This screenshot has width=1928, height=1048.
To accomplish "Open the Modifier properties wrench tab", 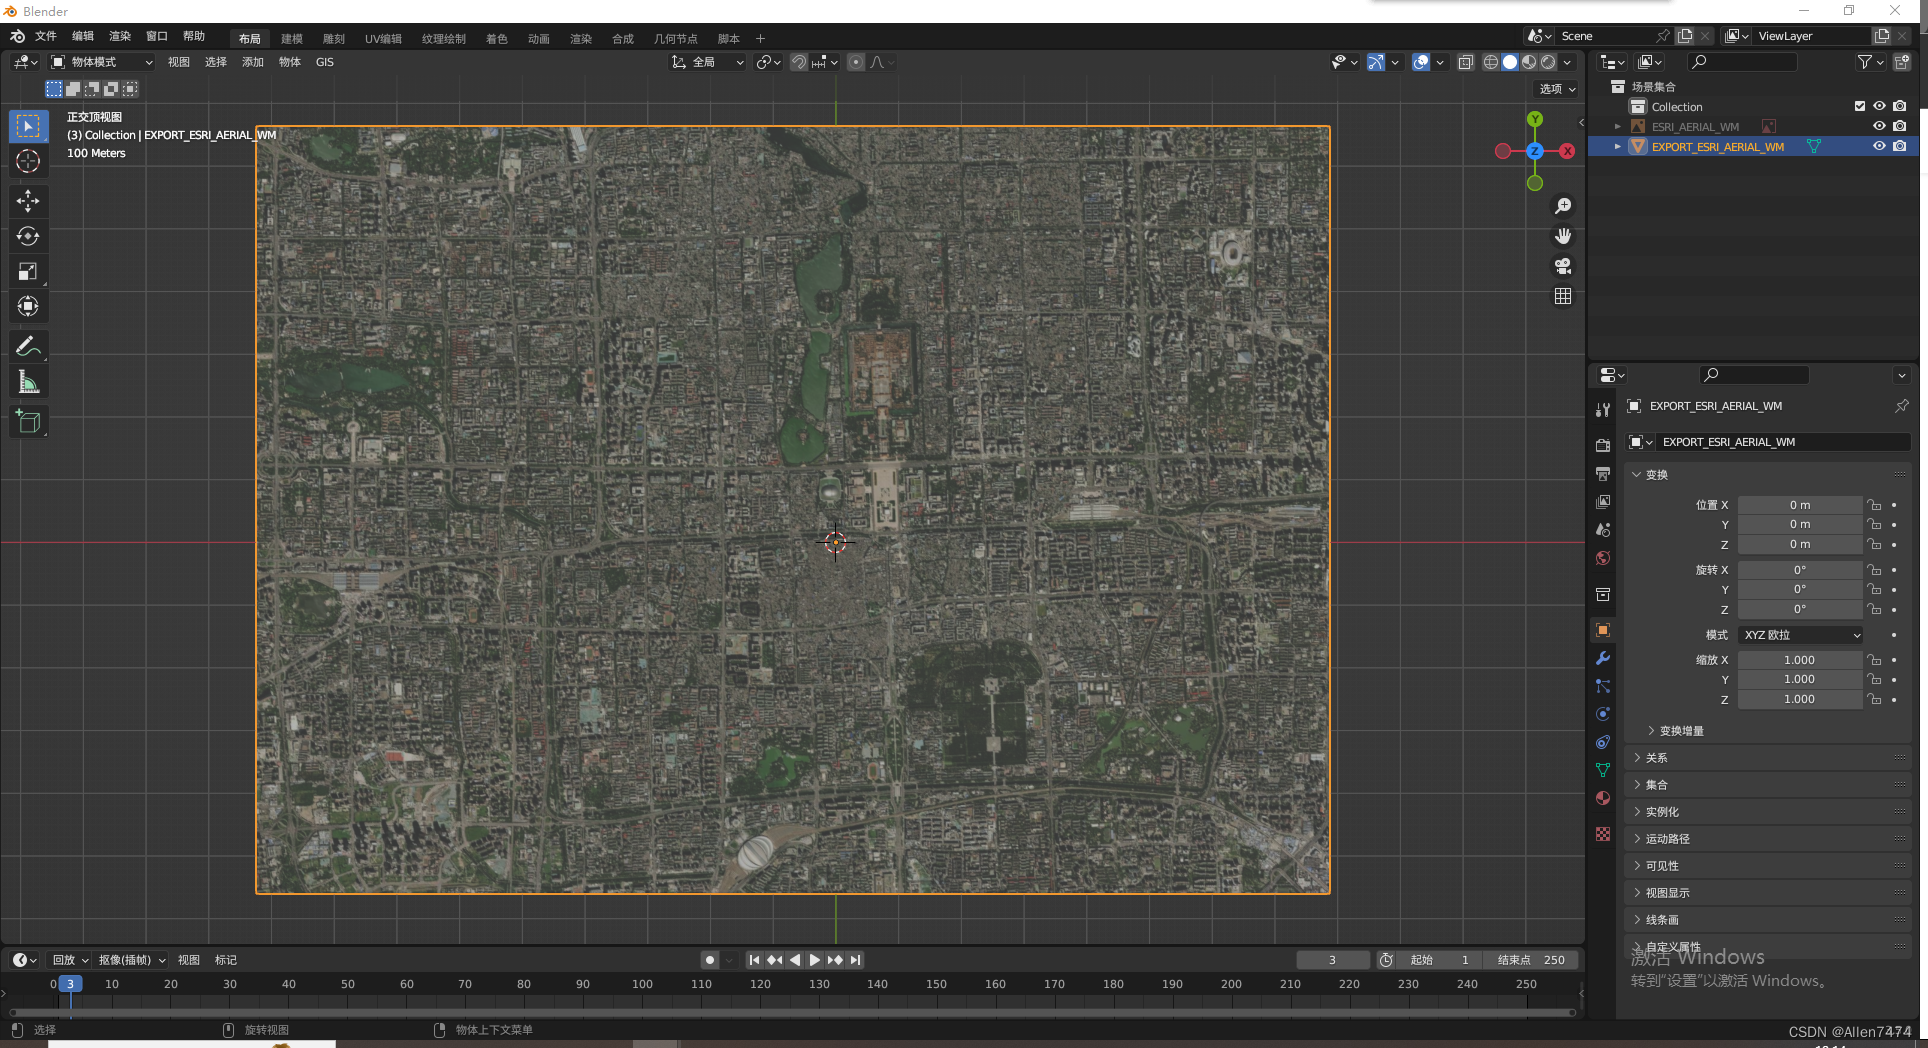I will tap(1603, 658).
